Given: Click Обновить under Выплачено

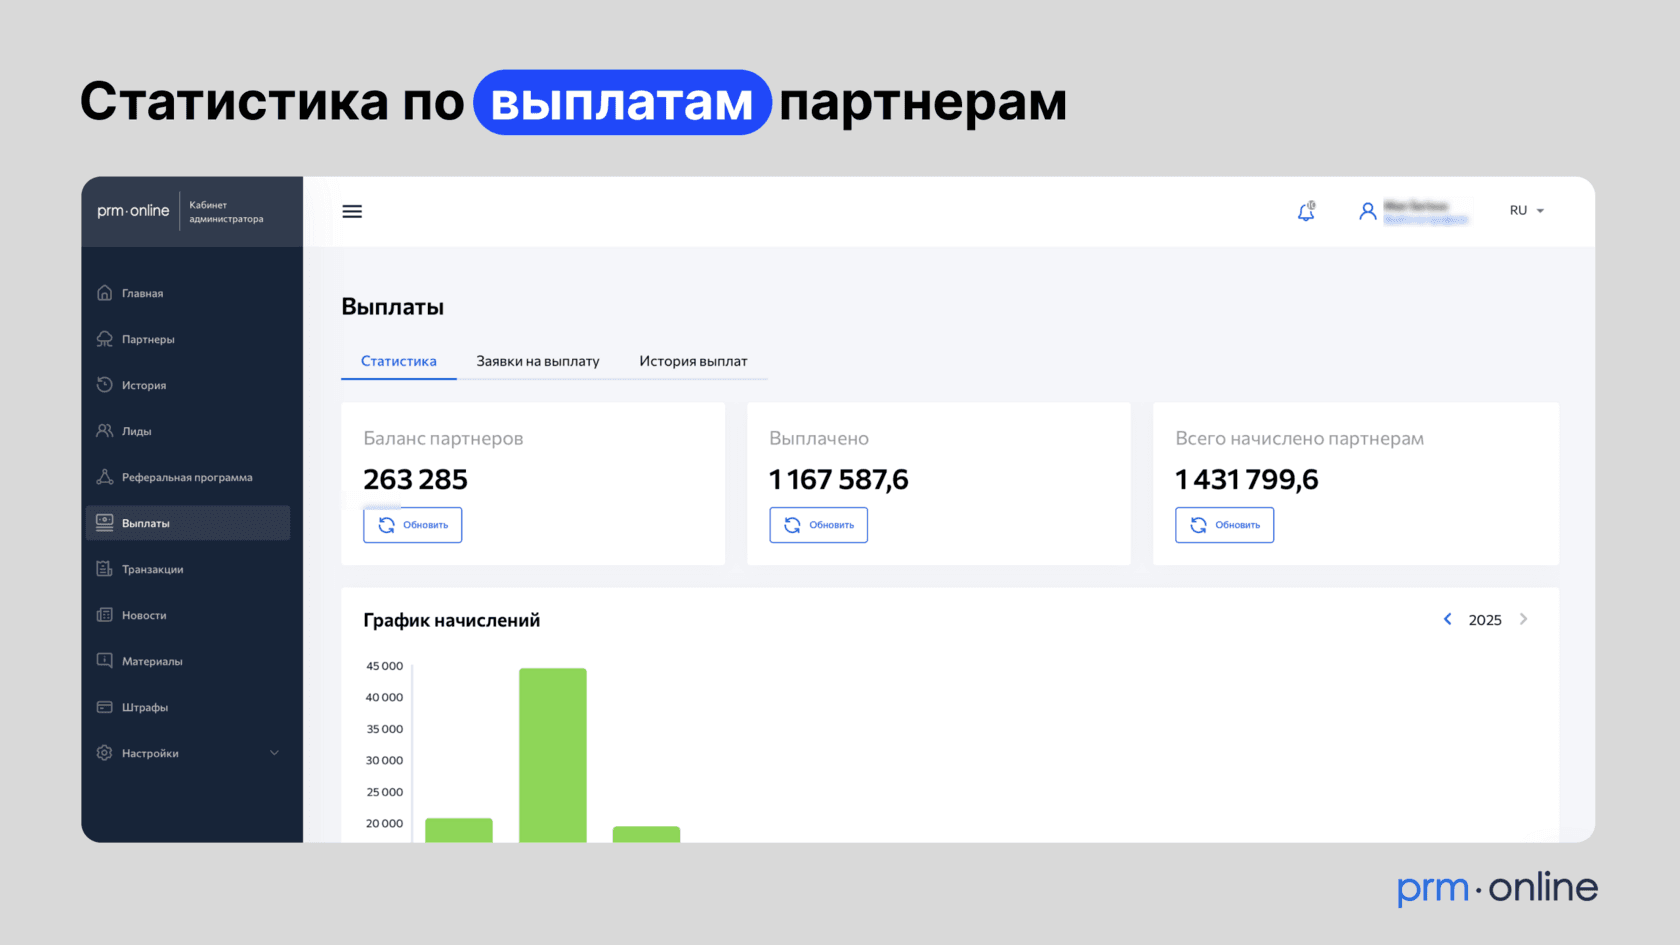Looking at the screenshot, I should pos(818,525).
